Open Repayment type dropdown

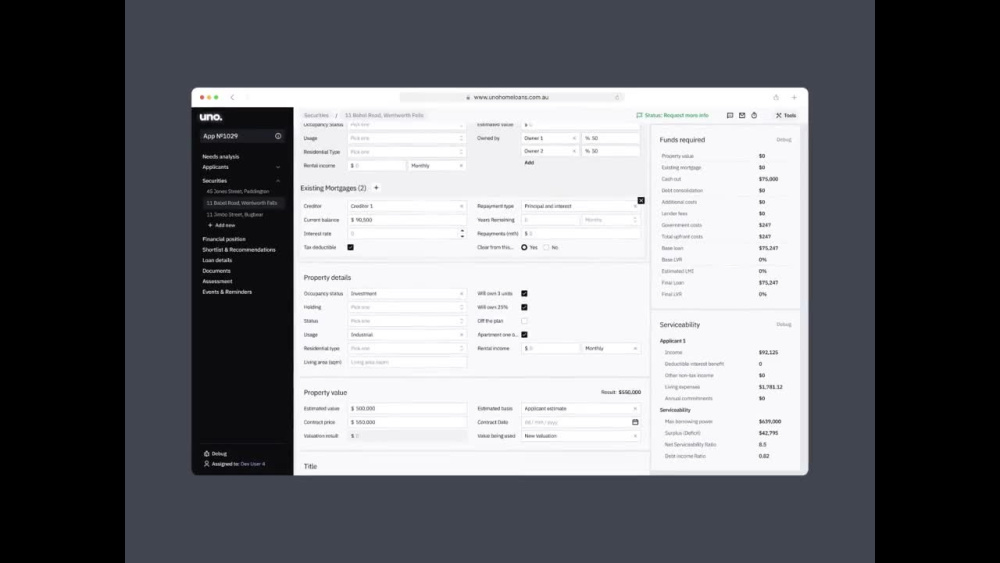pos(580,206)
